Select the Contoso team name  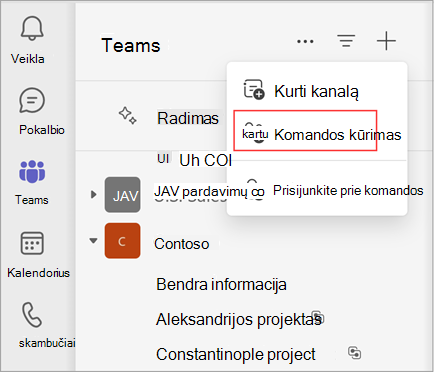tap(182, 244)
